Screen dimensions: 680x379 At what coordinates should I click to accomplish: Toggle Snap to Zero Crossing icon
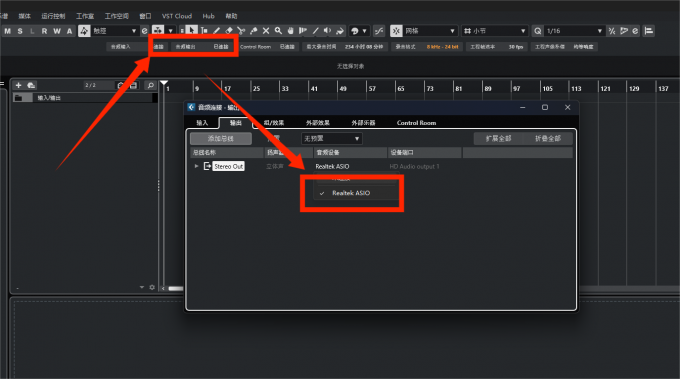[379, 31]
